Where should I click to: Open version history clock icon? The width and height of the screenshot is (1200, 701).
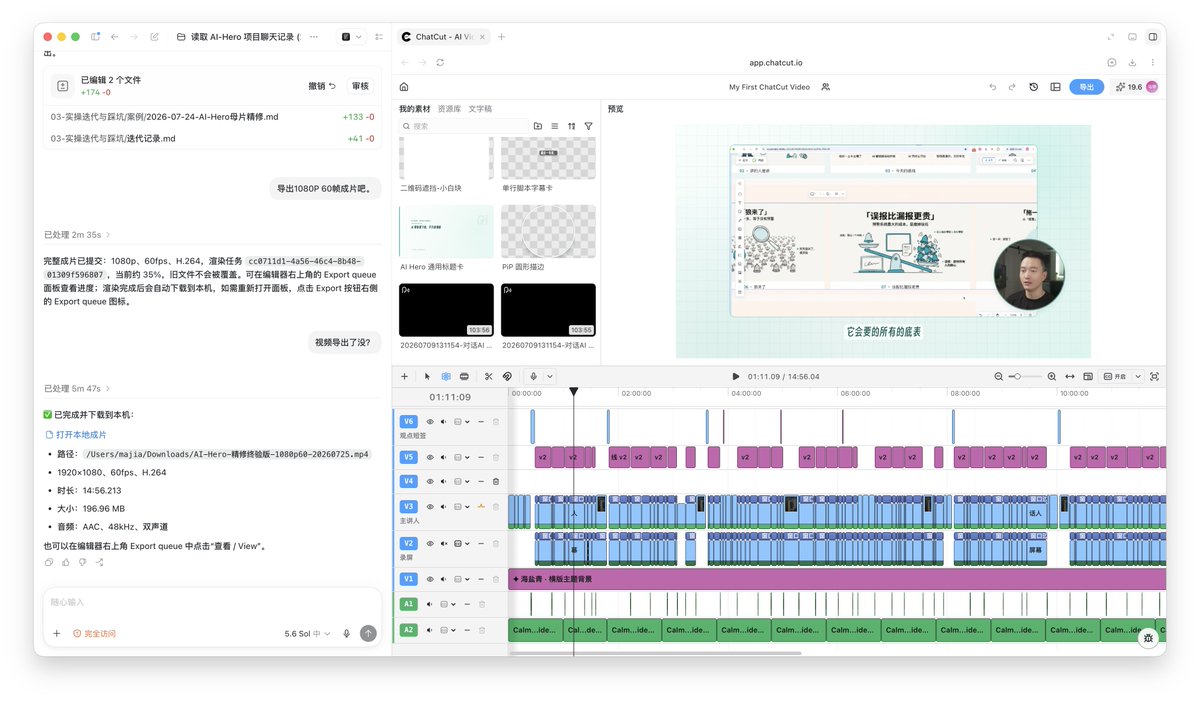pos(1033,87)
